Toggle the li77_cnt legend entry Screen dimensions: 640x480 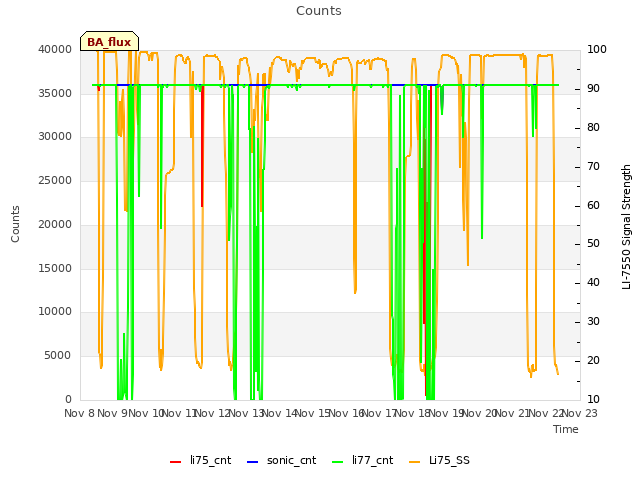click(362, 460)
